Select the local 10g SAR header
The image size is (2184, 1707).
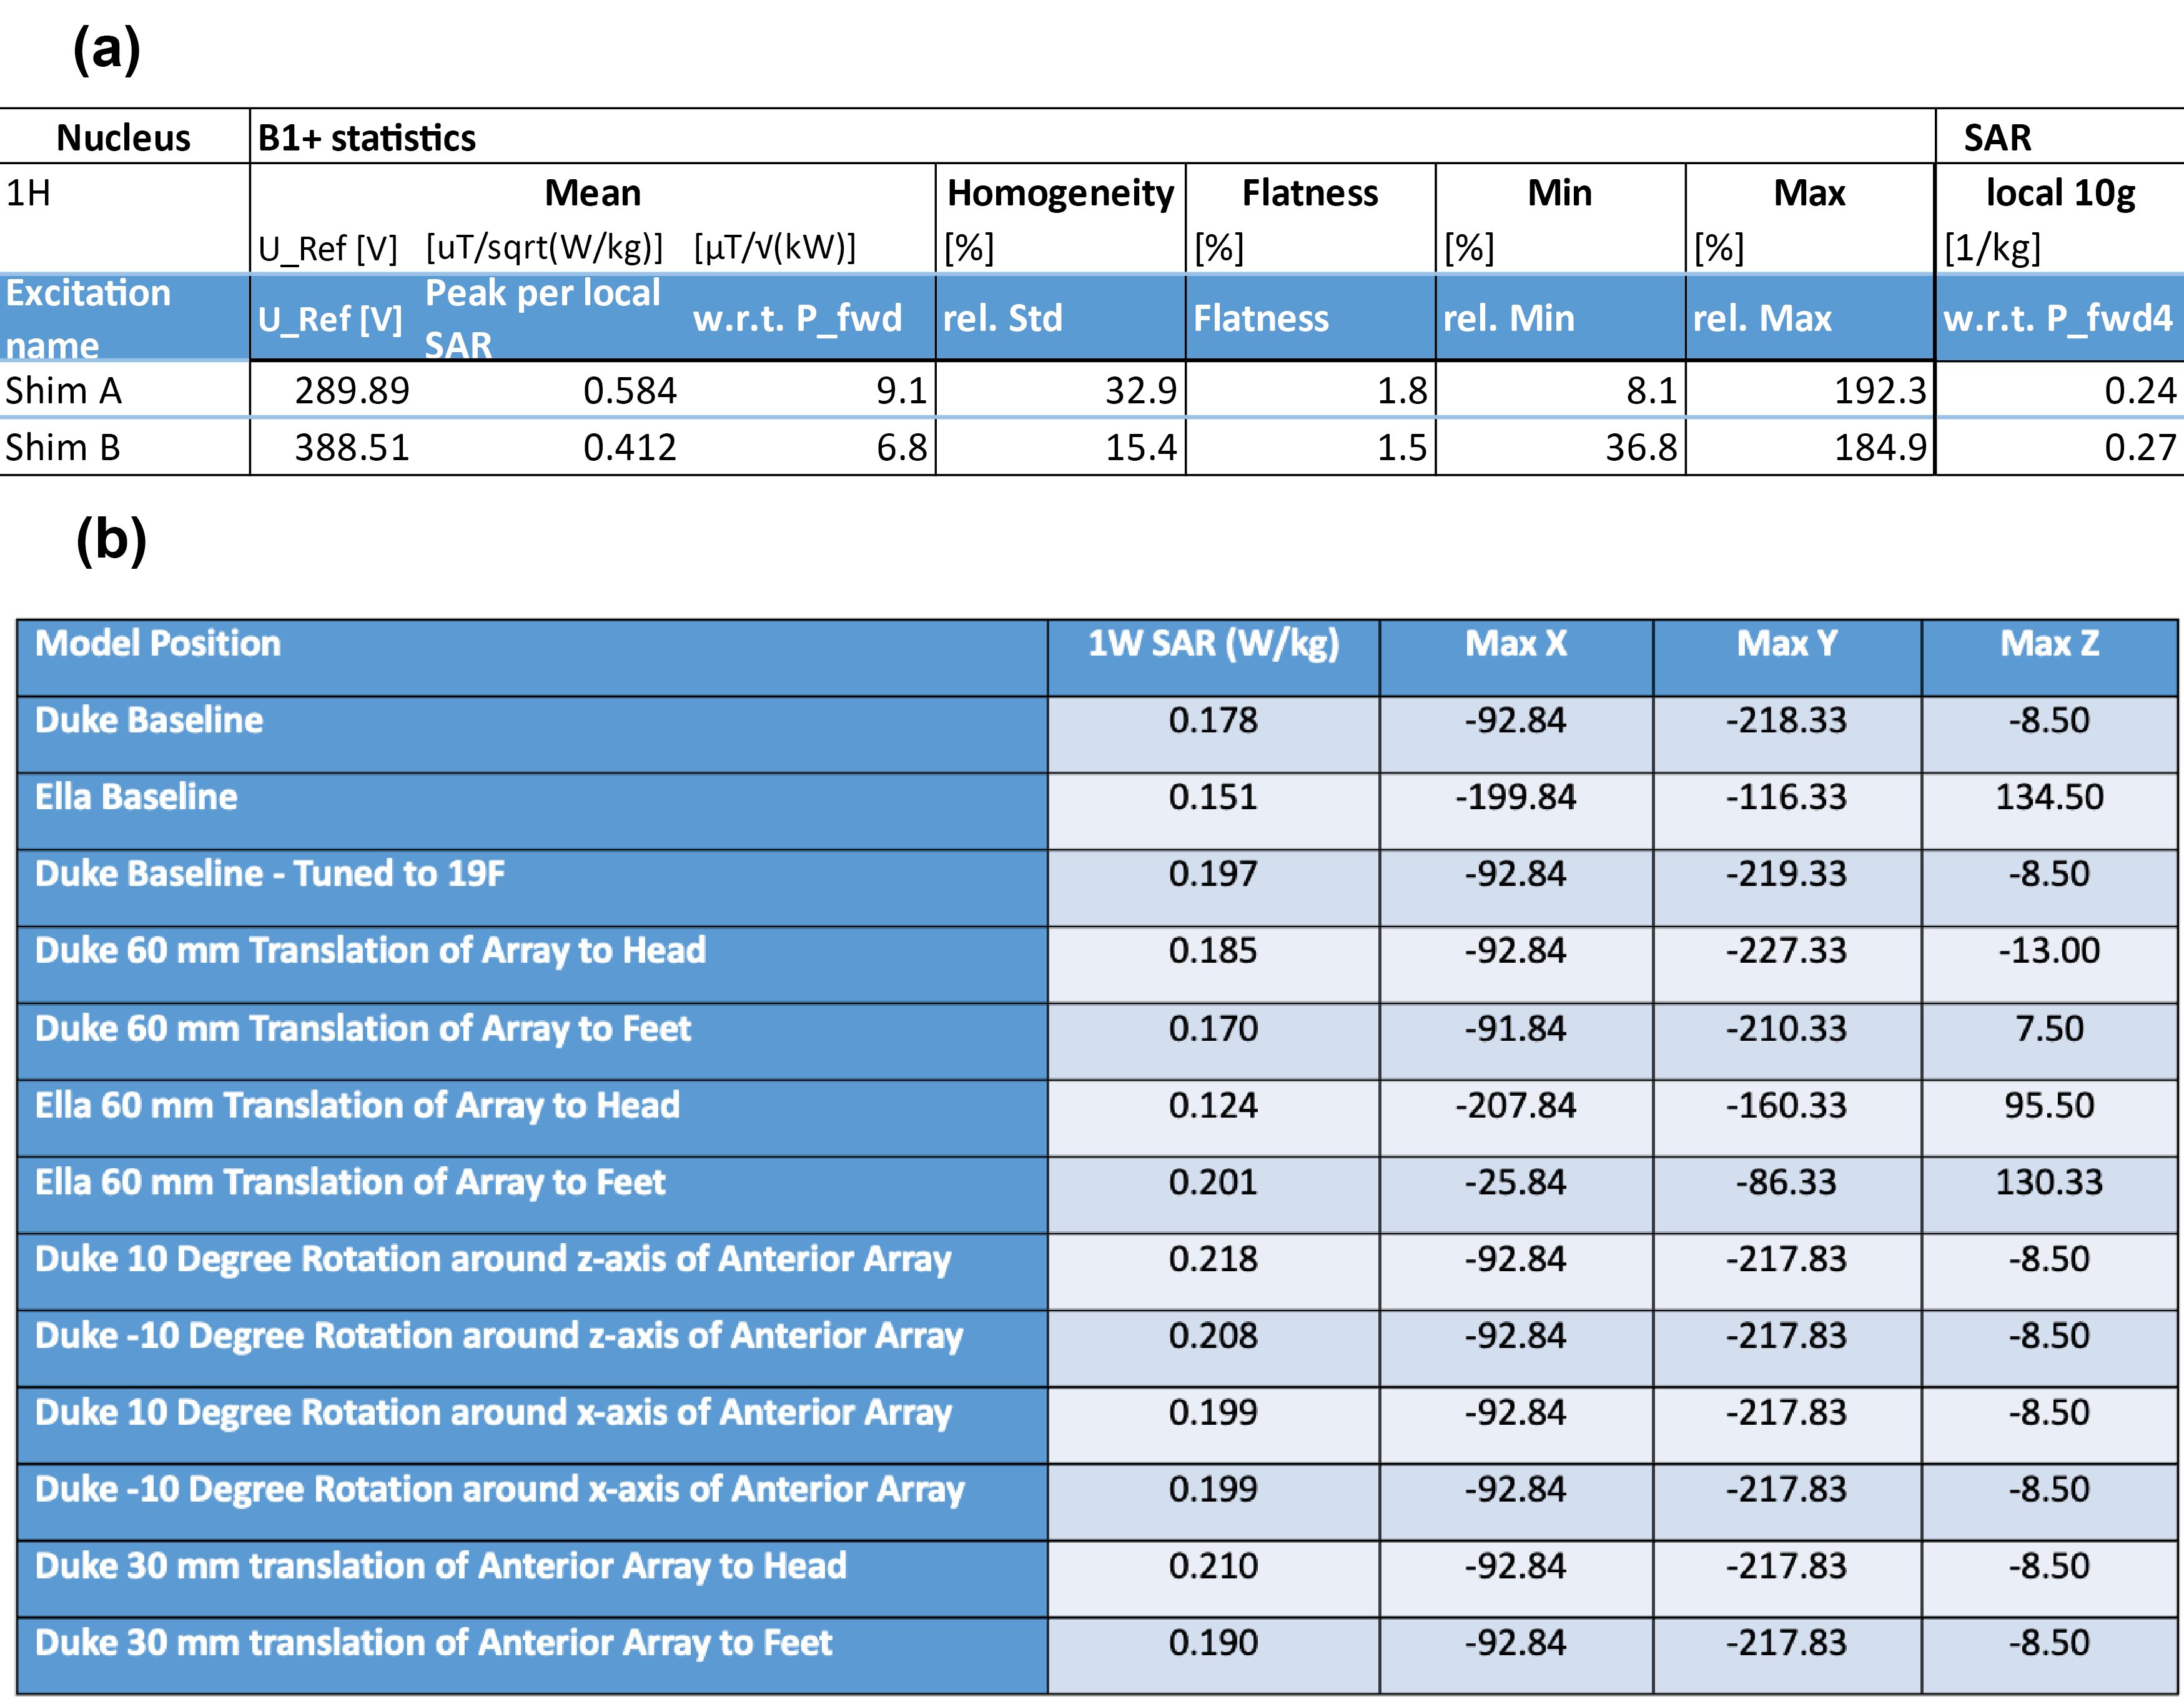[2060, 193]
